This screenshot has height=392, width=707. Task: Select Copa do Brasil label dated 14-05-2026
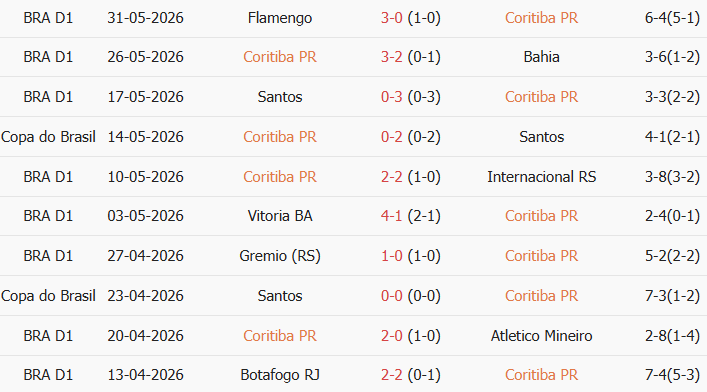tap(48, 137)
